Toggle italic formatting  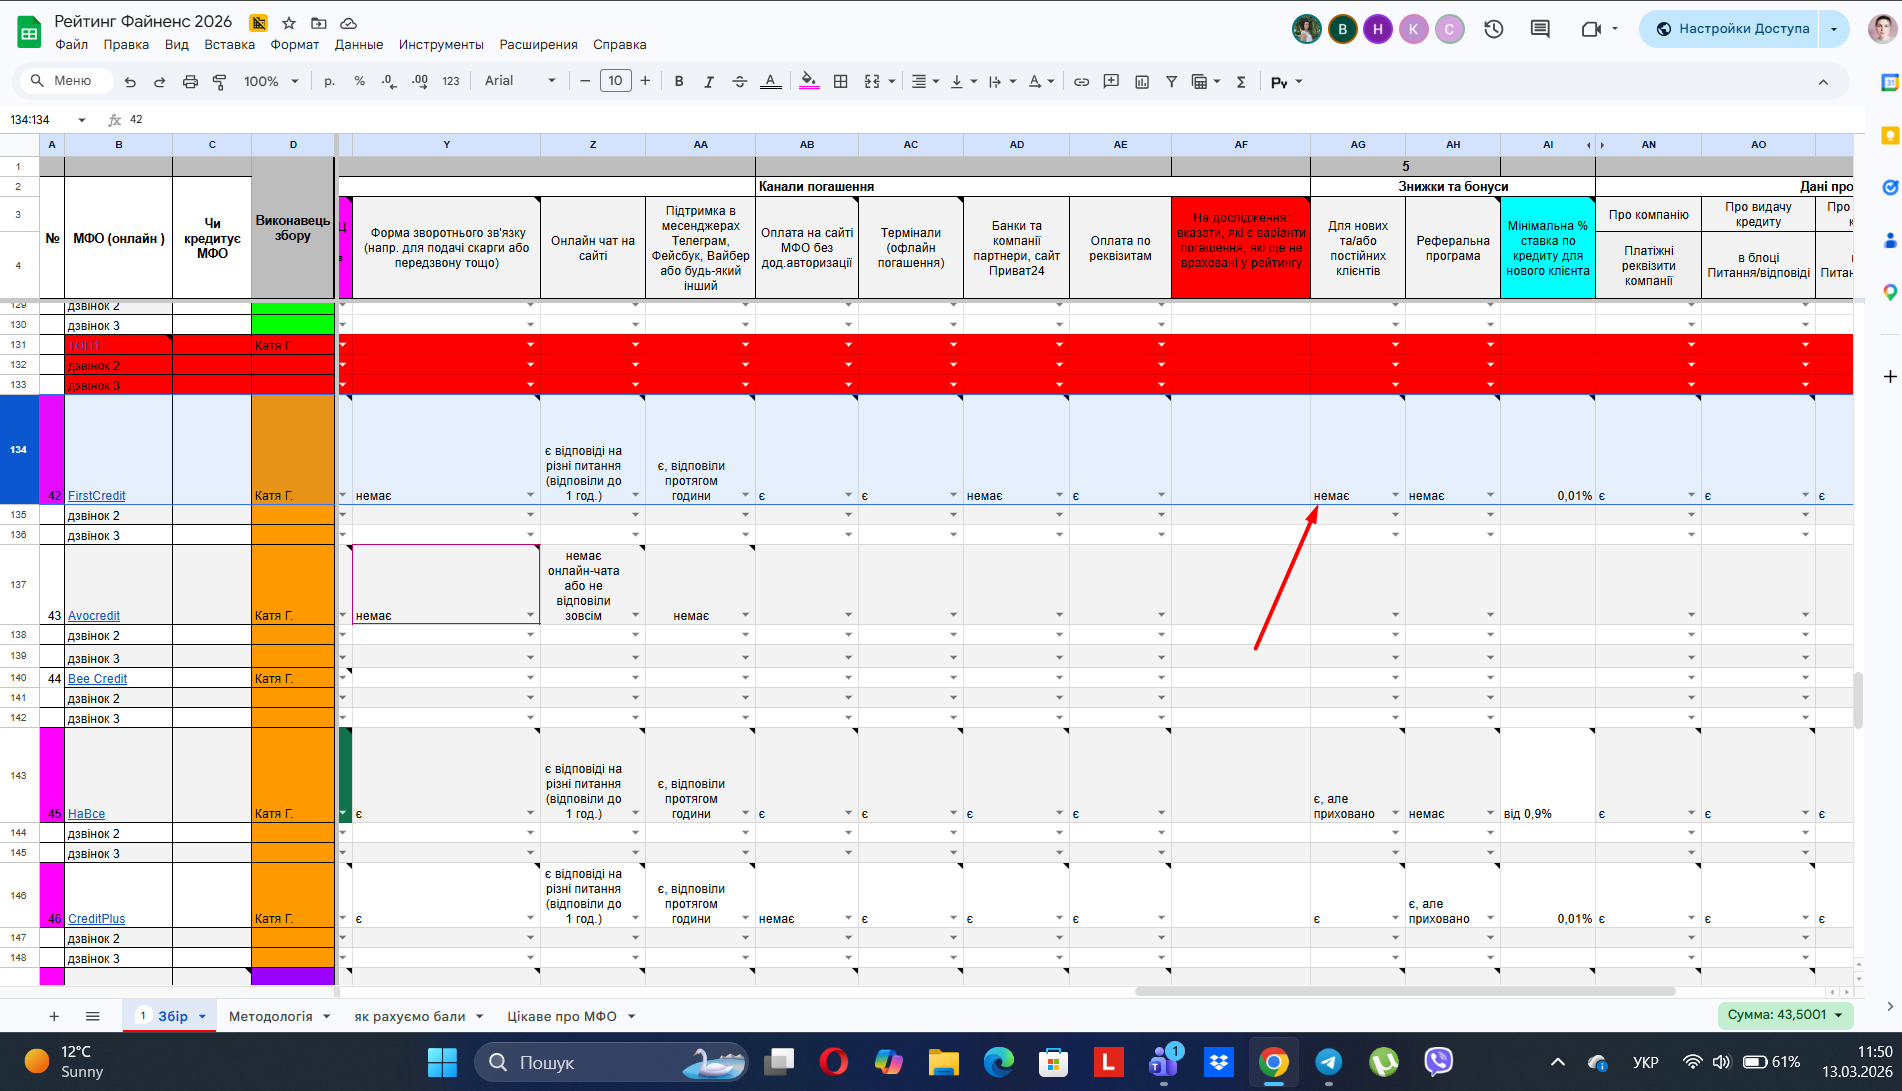[x=708, y=82]
